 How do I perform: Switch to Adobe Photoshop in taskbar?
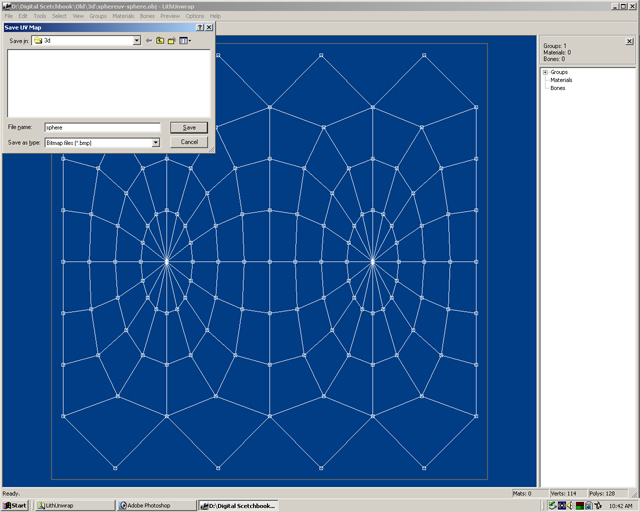pos(157,505)
